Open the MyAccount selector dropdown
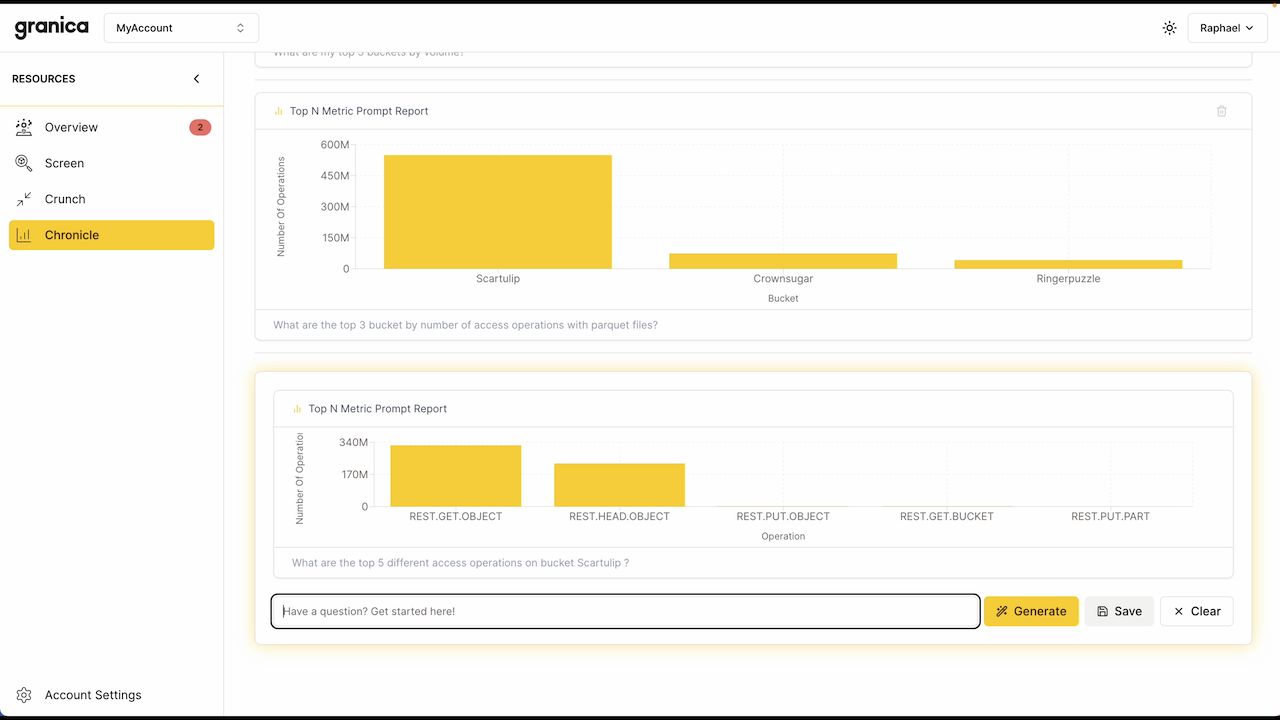The width and height of the screenshot is (1280, 720). (181, 28)
